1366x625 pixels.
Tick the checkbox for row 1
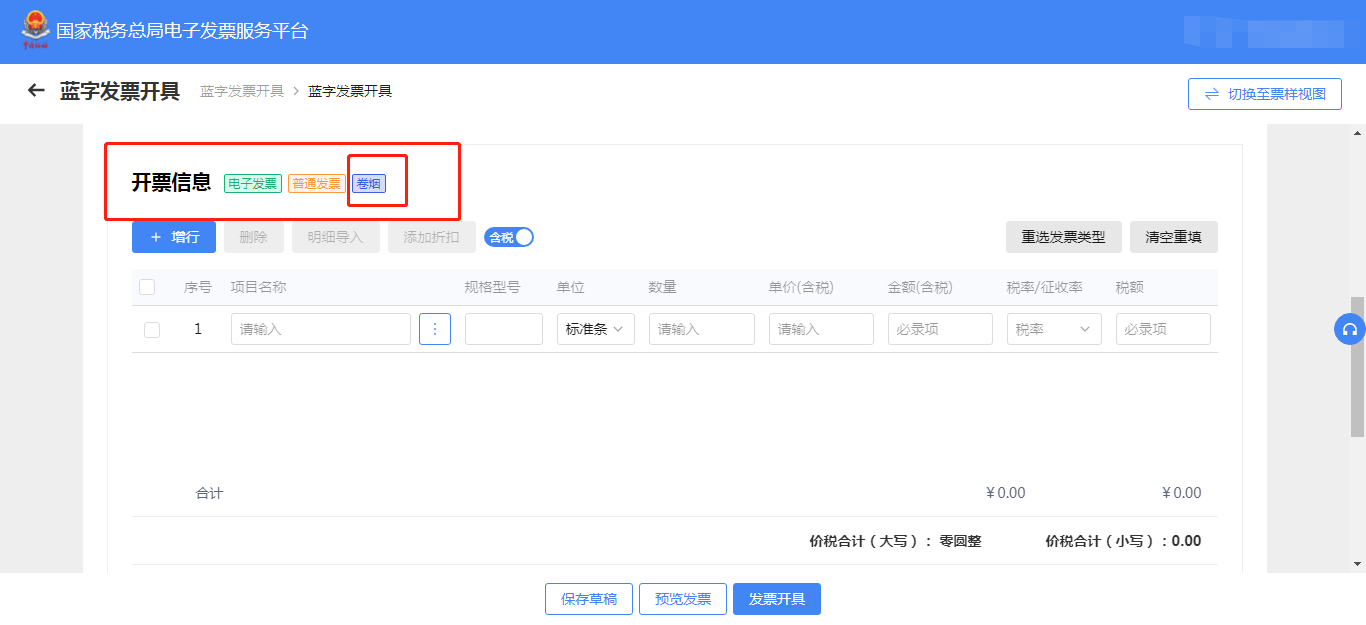coord(152,330)
